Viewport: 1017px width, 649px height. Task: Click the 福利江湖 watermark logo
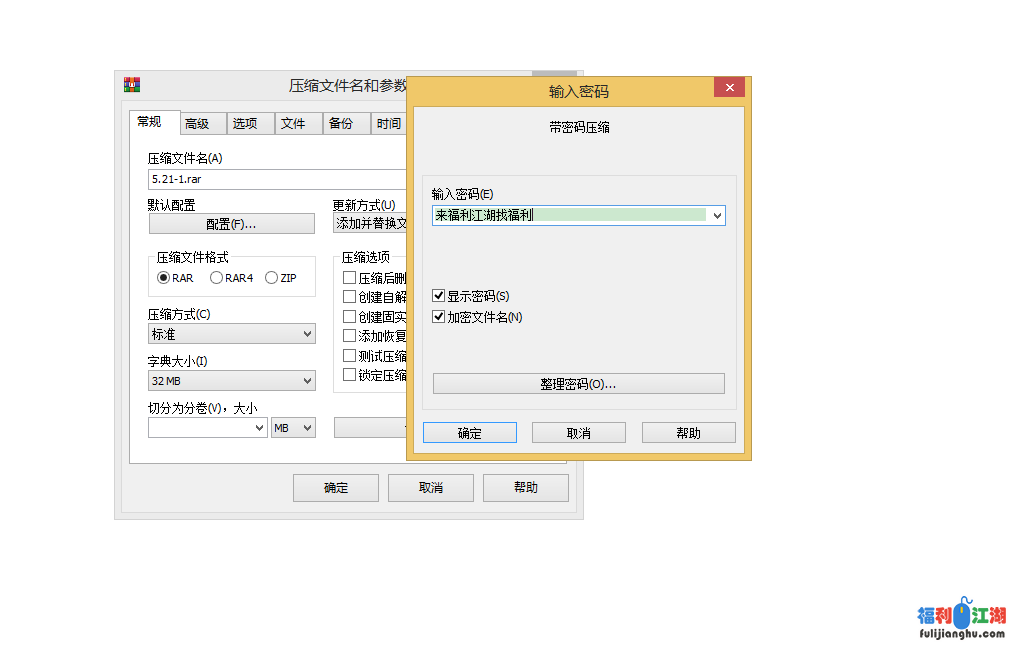click(961, 619)
